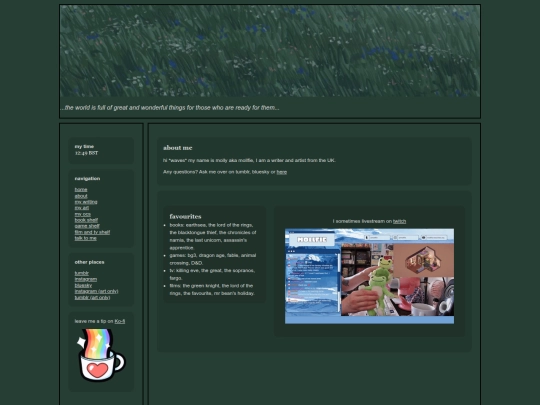The height and width of the screenshot is (405, 540).
Task: Click the games favourites list item
Action: [x=213, y=259]
